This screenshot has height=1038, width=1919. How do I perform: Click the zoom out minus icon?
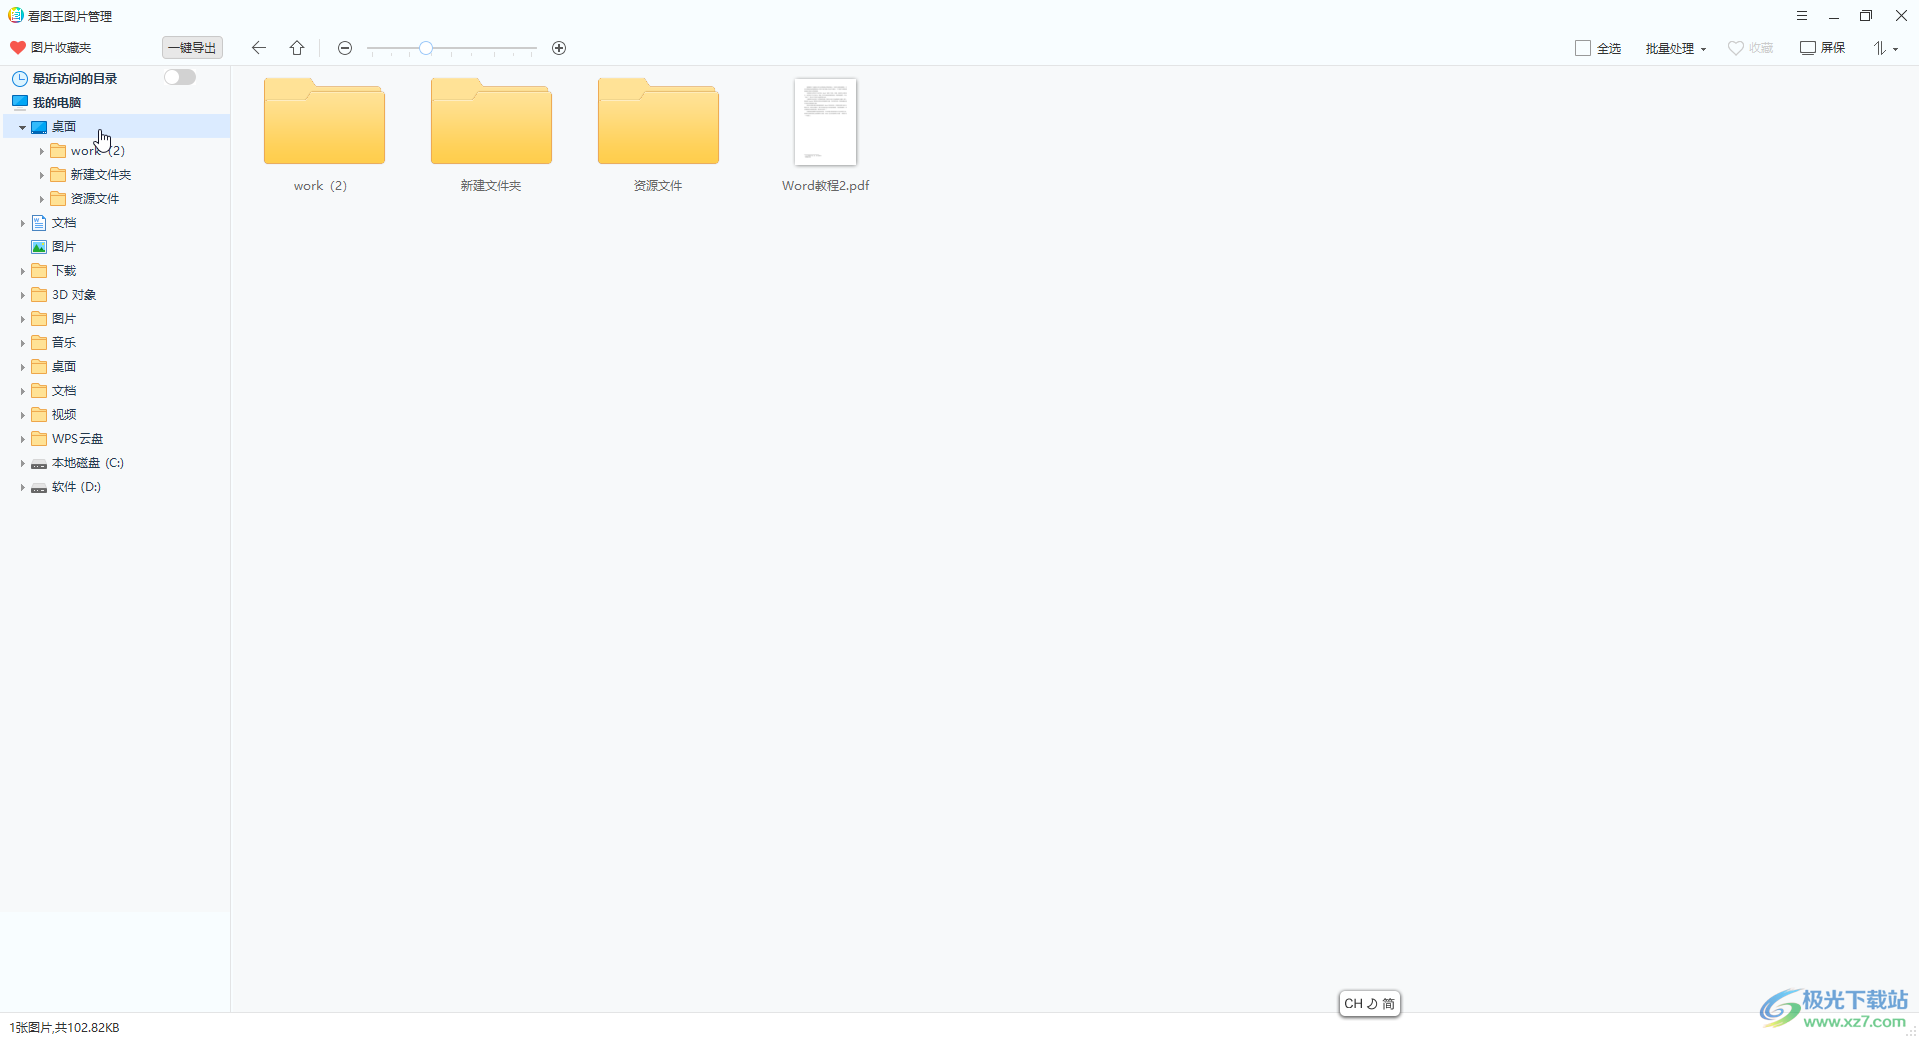[x=345, y=48]
